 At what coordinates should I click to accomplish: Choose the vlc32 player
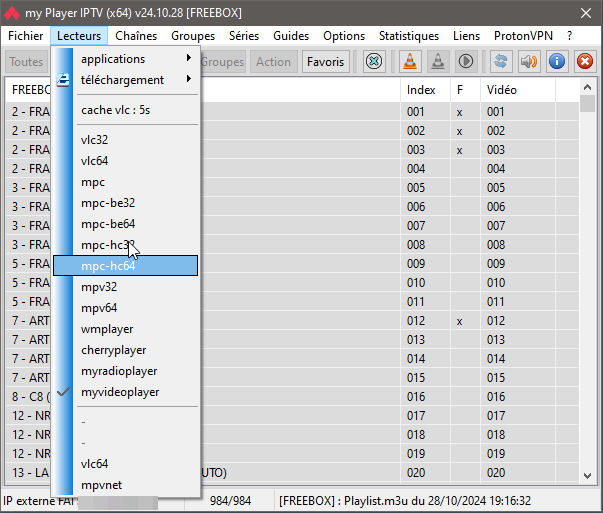tap(125, 140)
